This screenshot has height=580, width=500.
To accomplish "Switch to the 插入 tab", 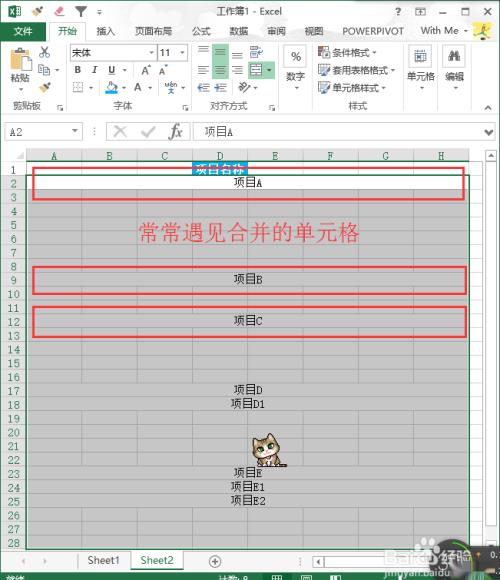I will point(105,31).
